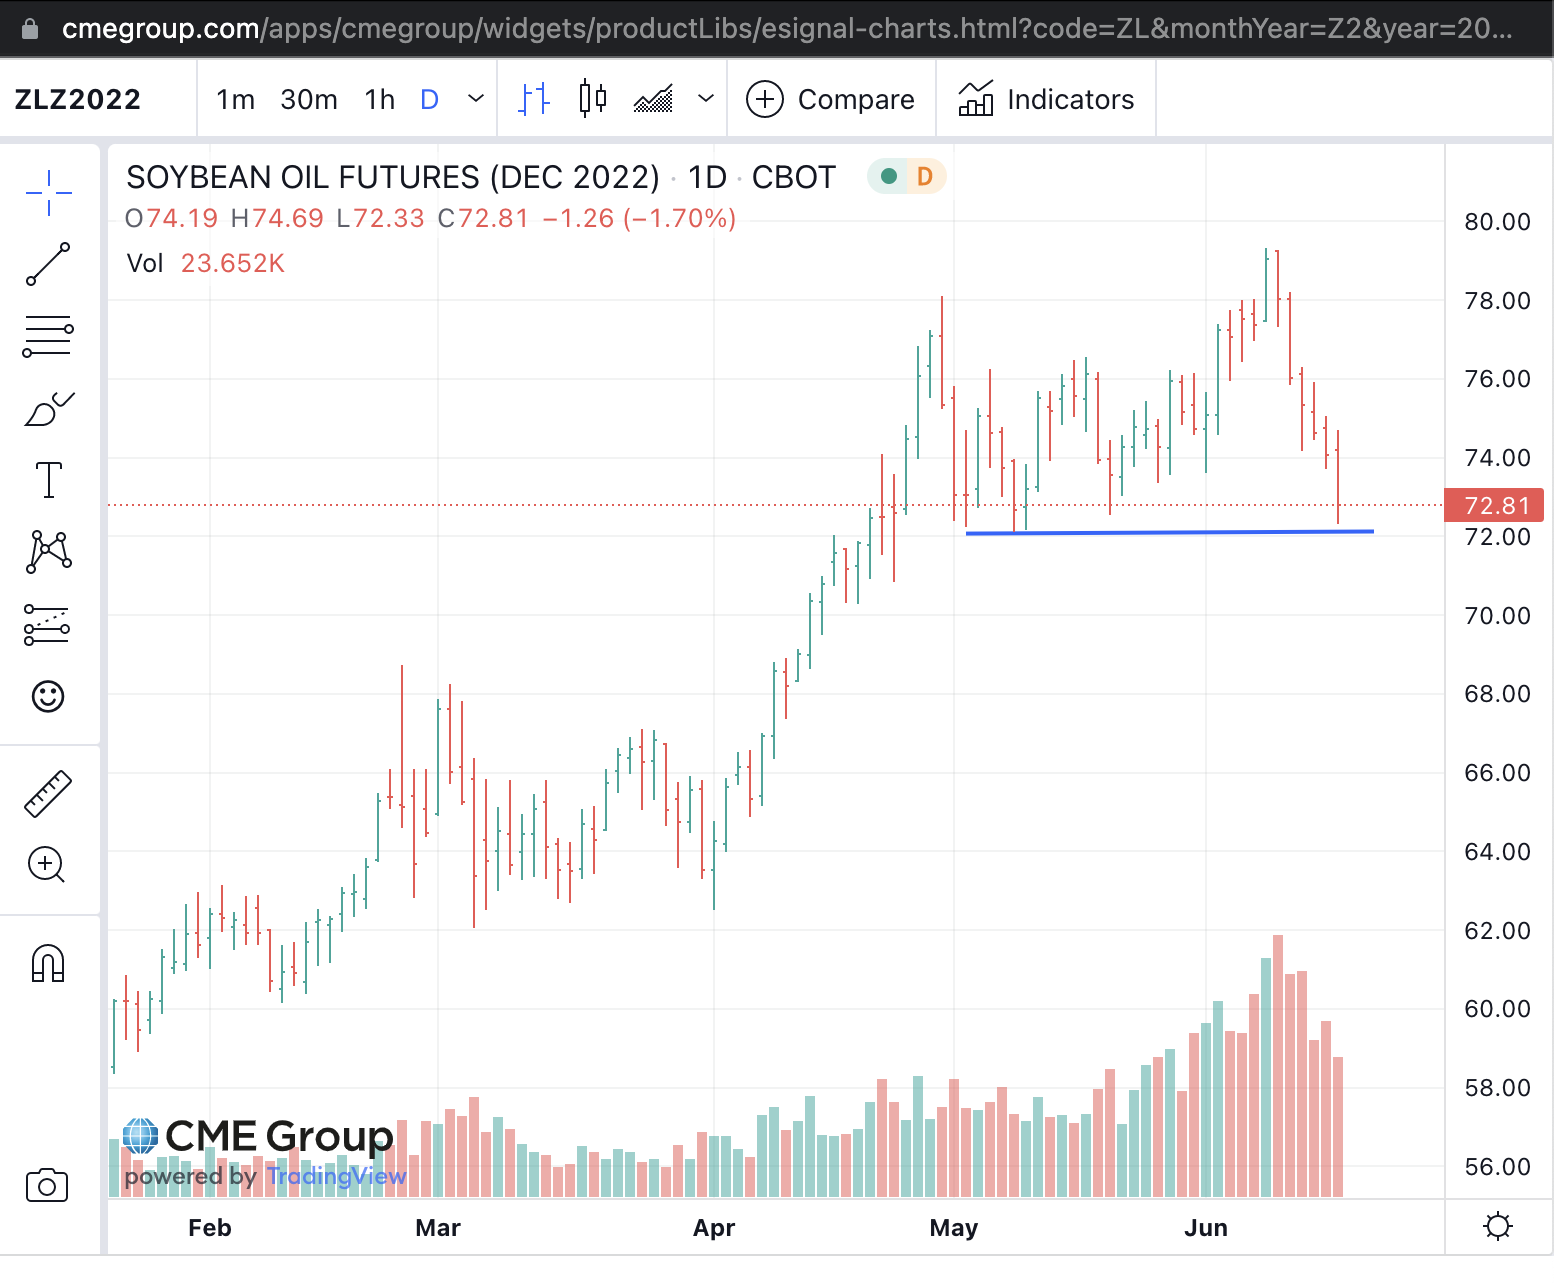Expand the chart style dropdown arrow
The image size is (1554, 1284).
tap(706, 99)
